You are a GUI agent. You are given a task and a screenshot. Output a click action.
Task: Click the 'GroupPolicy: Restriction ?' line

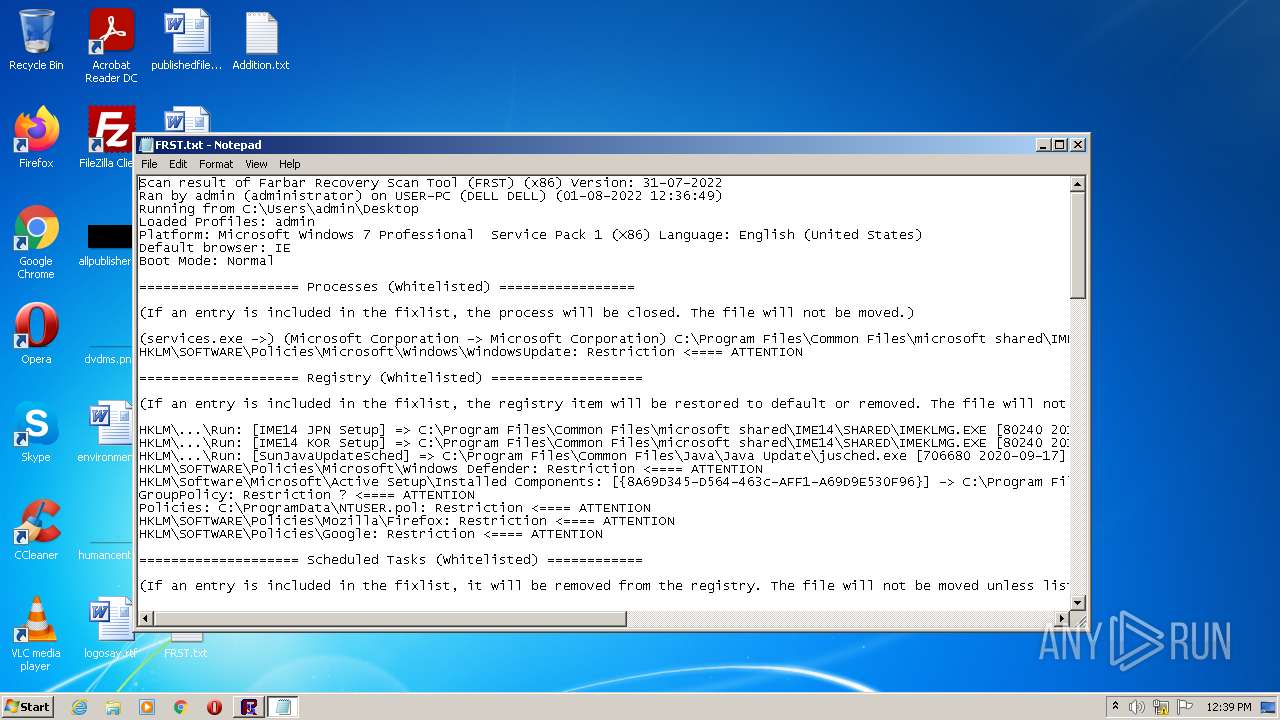click(307, 495)
